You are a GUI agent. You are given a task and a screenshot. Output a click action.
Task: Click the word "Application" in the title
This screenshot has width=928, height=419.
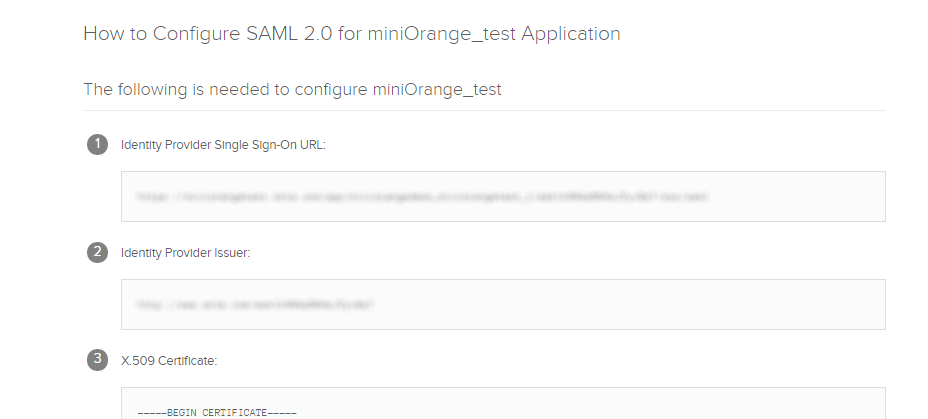[571, 34]
